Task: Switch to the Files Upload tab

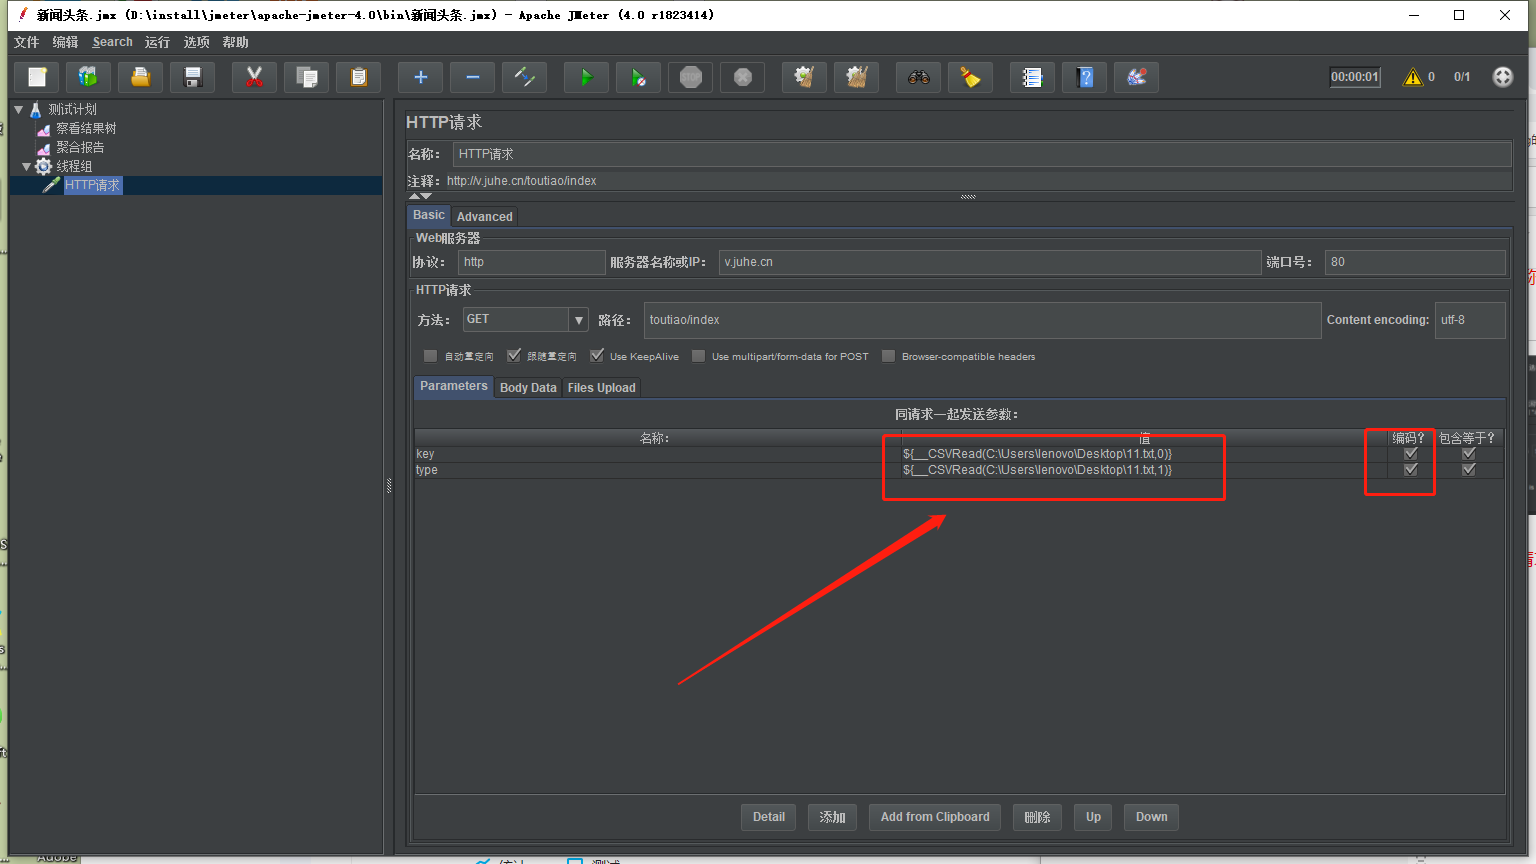Action: point(601,388)
